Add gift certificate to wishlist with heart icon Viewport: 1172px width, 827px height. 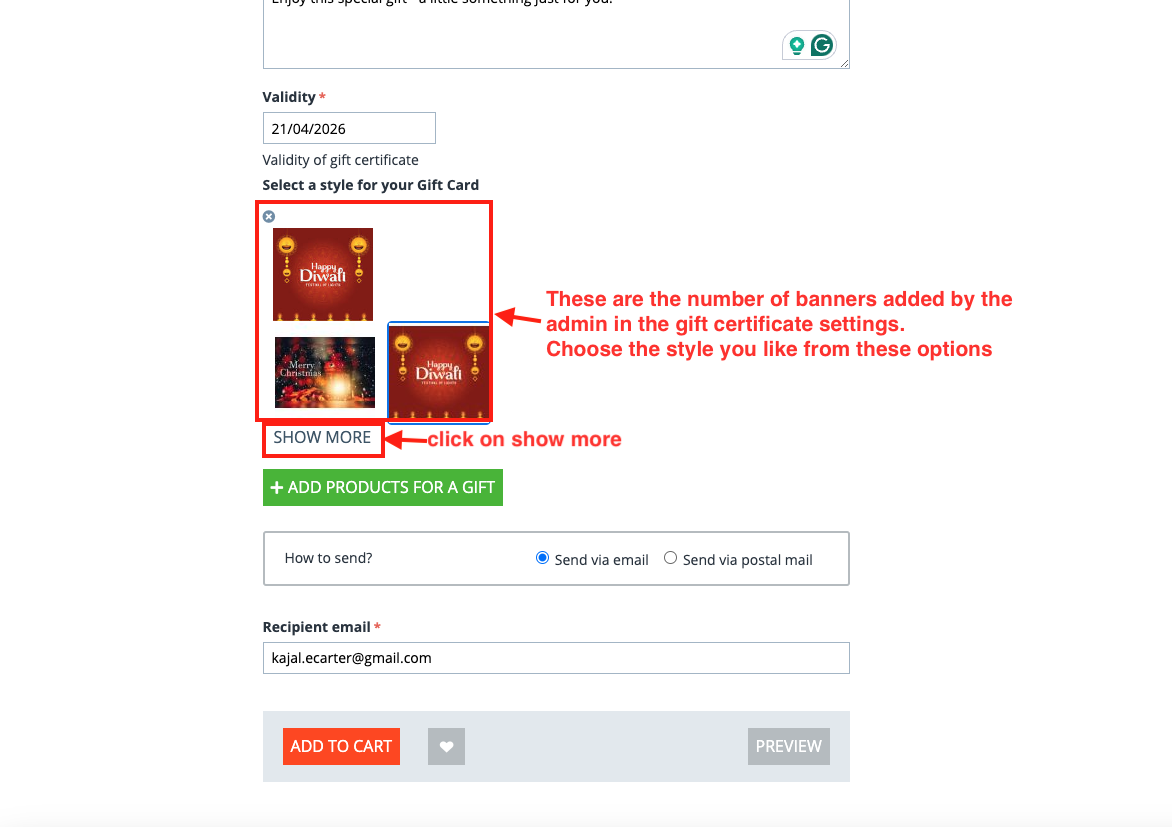[446, 746]
